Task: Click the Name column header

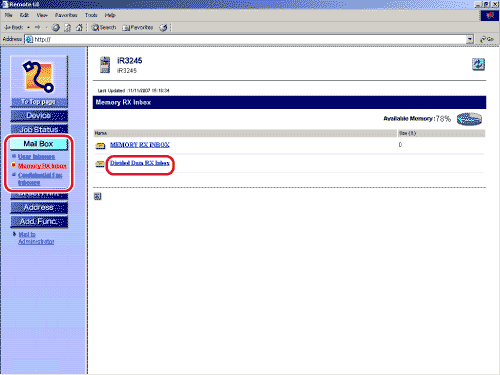Action: [245, 133]
